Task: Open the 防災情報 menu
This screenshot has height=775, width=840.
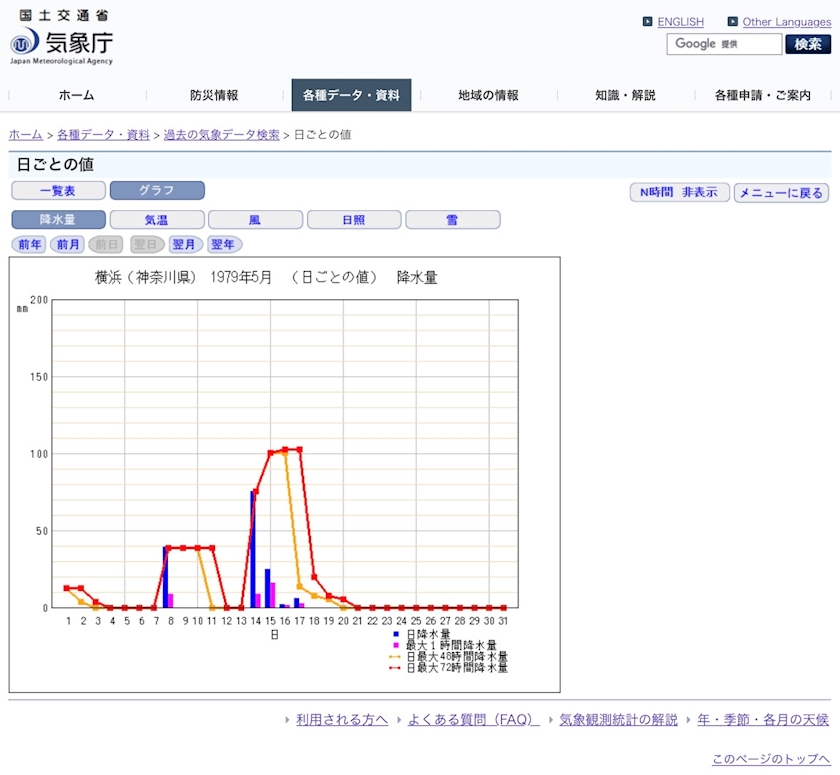Action: (214, 96)
